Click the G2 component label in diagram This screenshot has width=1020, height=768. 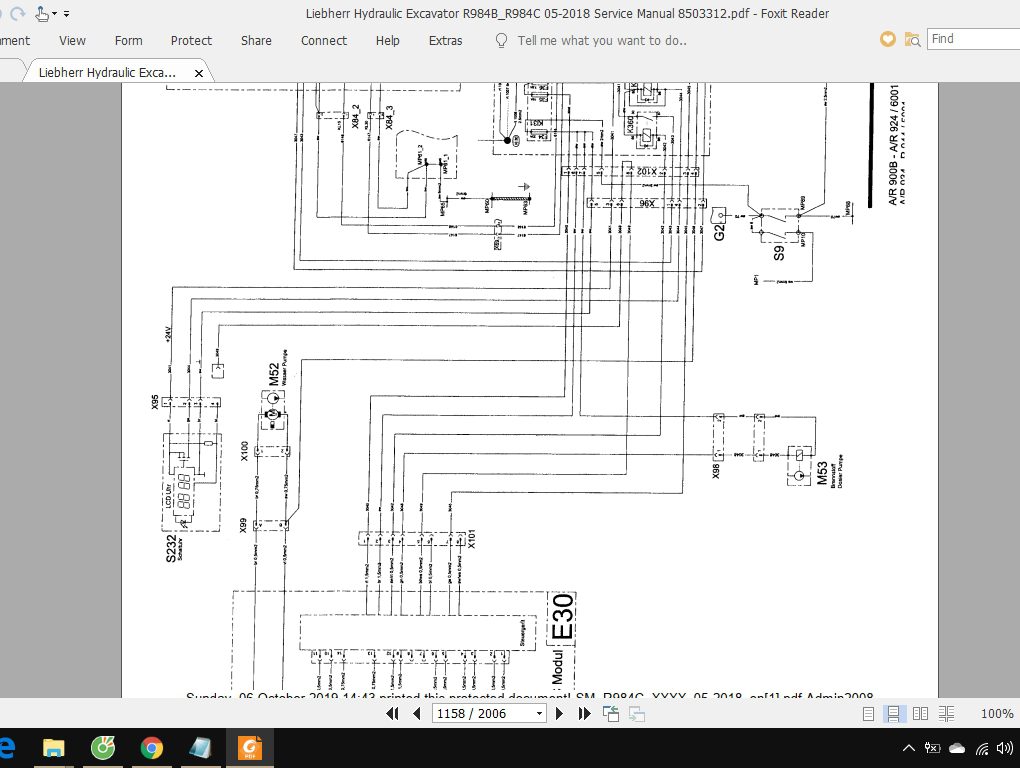[719, 232]
